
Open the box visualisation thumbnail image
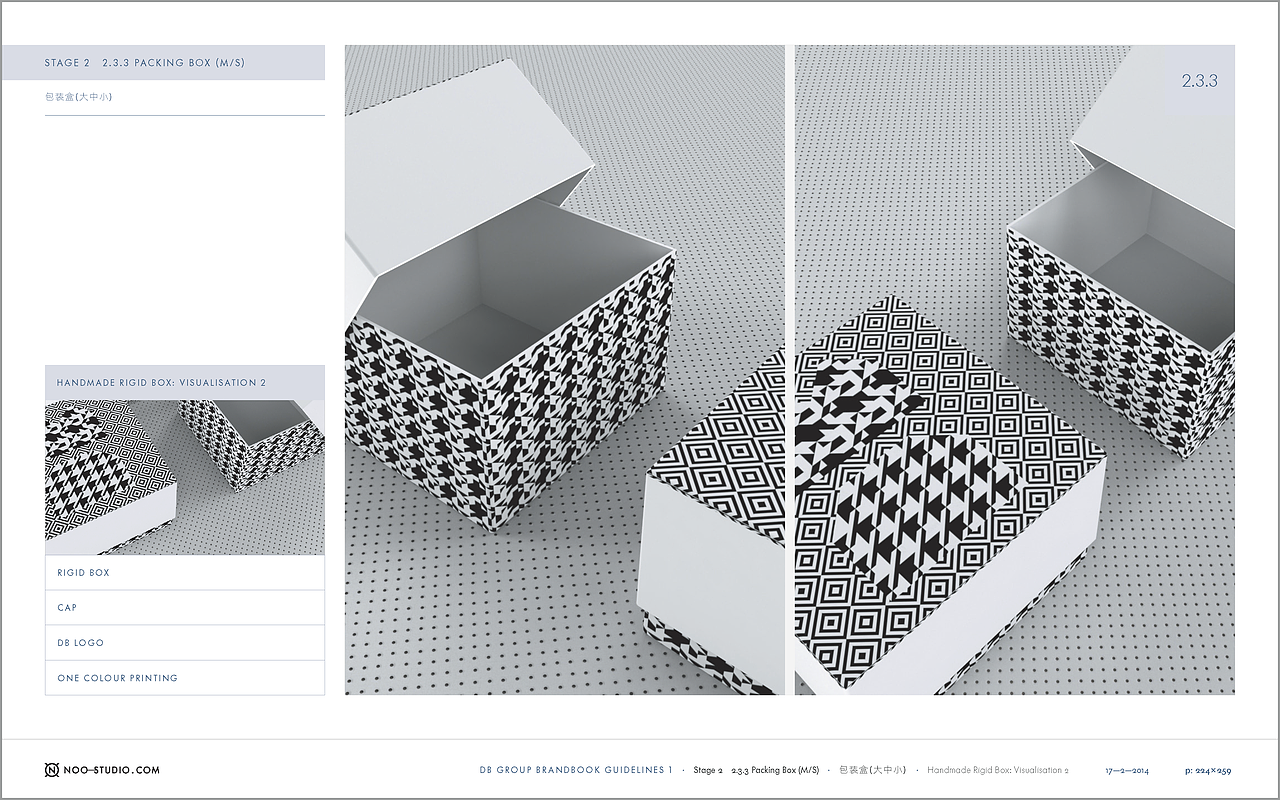tap(185, 478)
